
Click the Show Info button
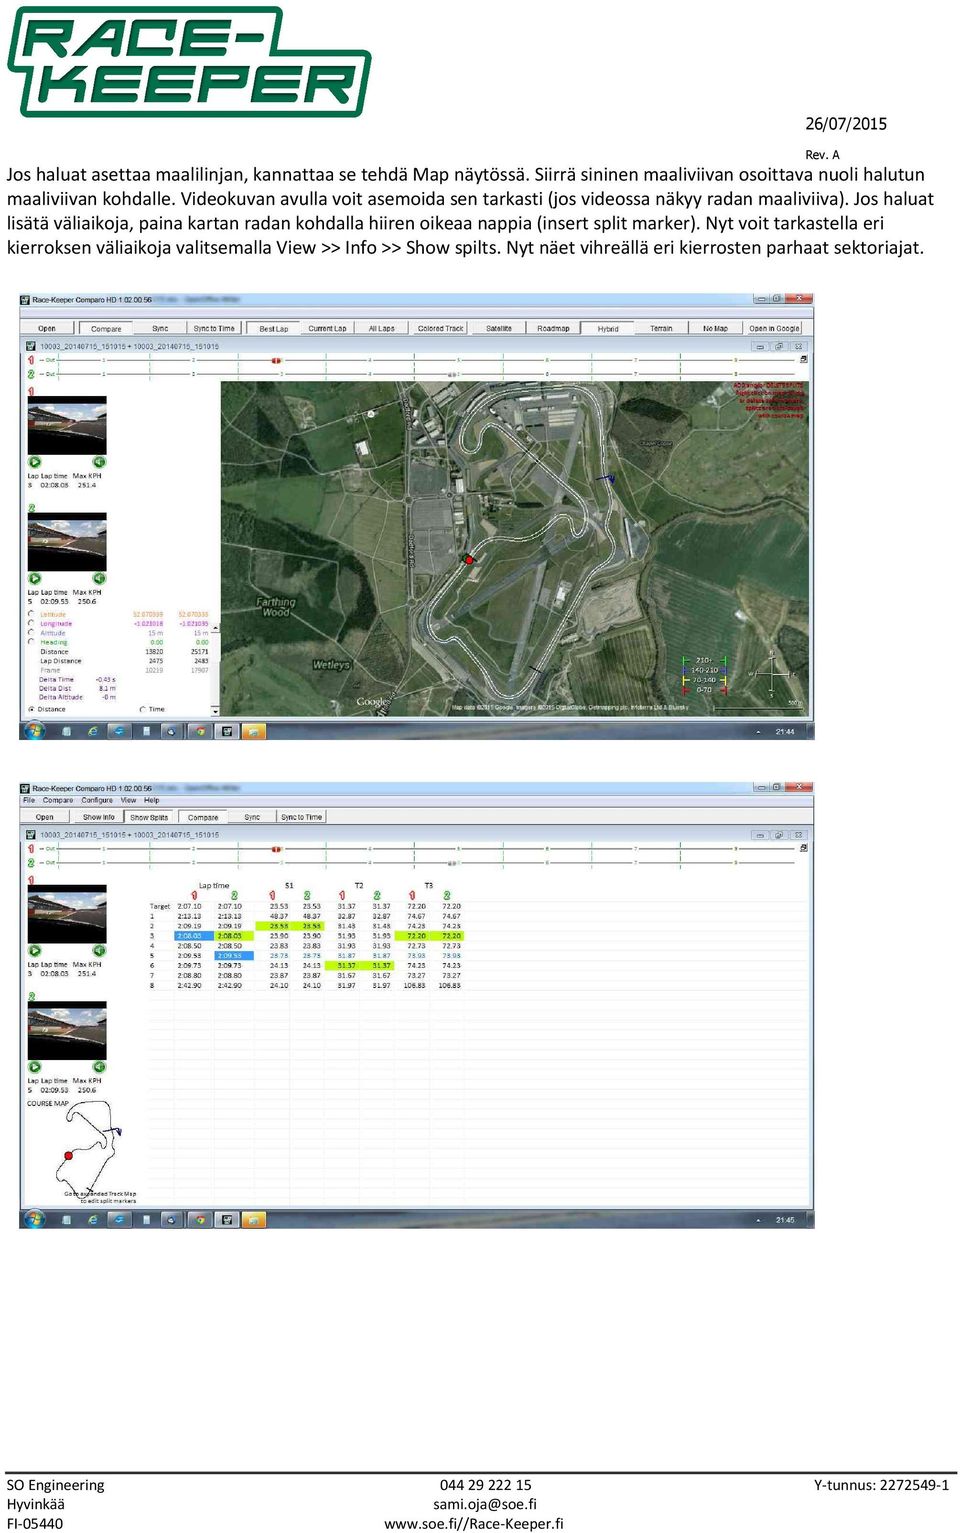(x=98, y=817)
